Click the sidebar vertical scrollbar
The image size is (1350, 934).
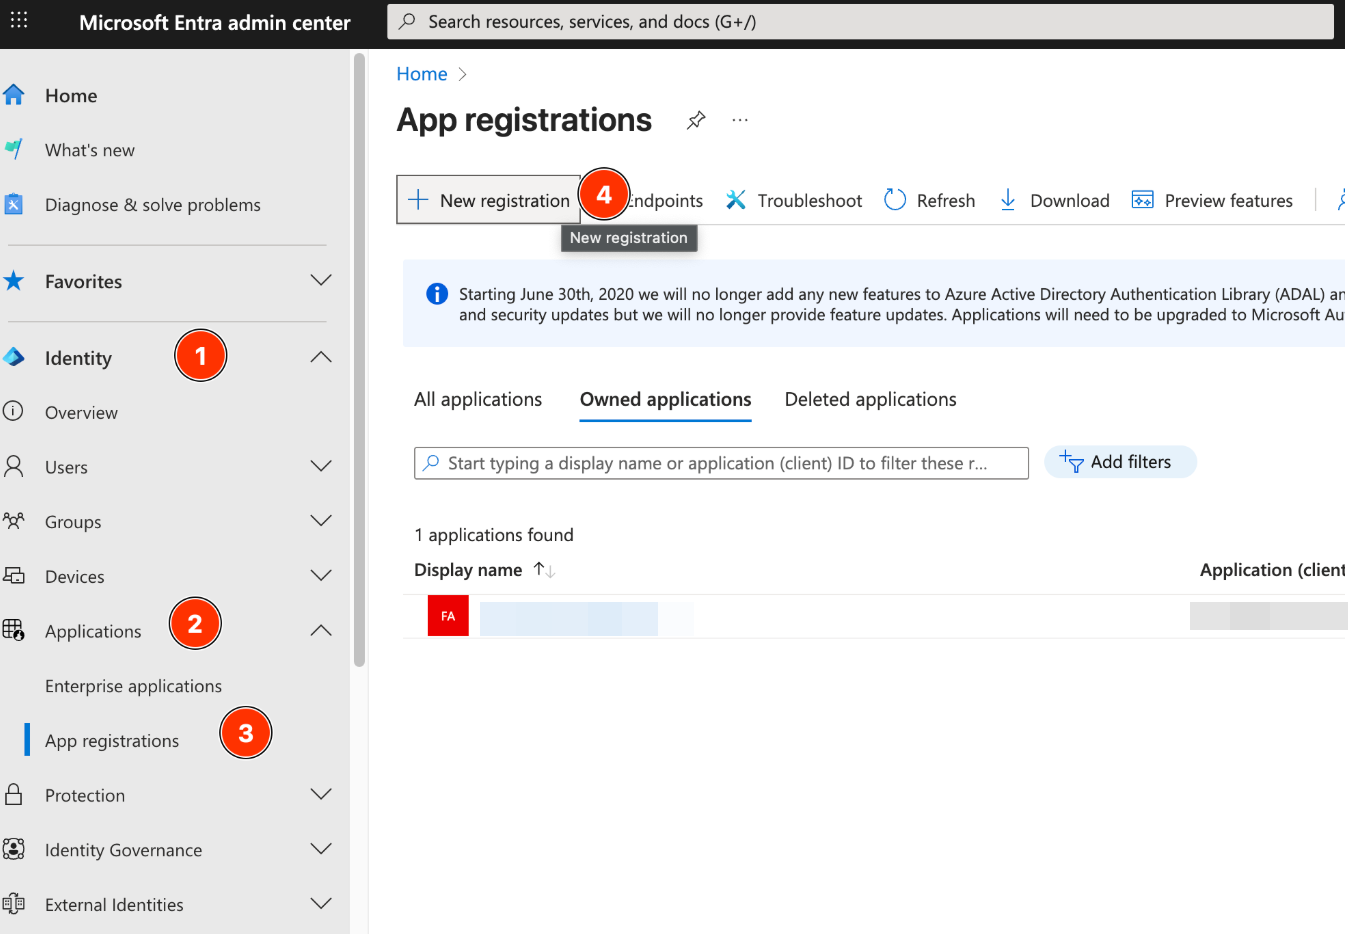point(359,360)
